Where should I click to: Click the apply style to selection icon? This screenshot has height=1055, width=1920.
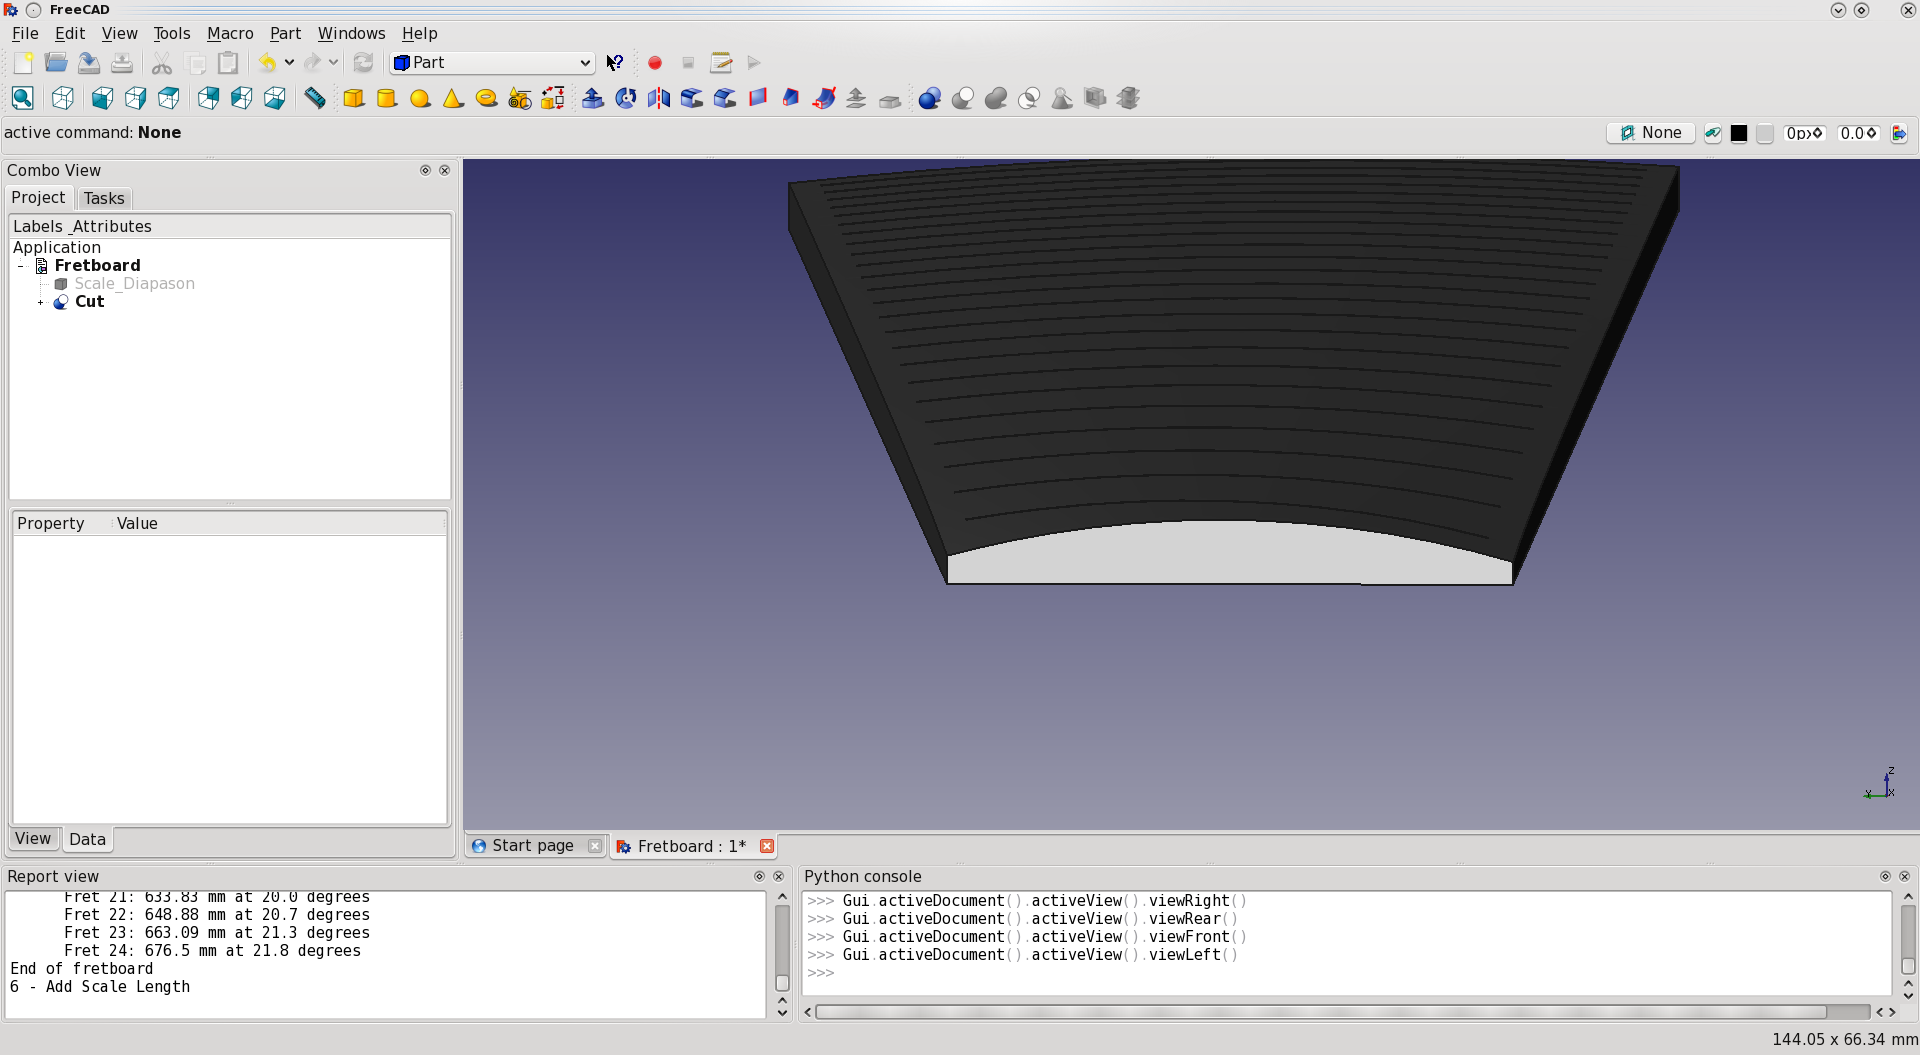coord(1899,133)
